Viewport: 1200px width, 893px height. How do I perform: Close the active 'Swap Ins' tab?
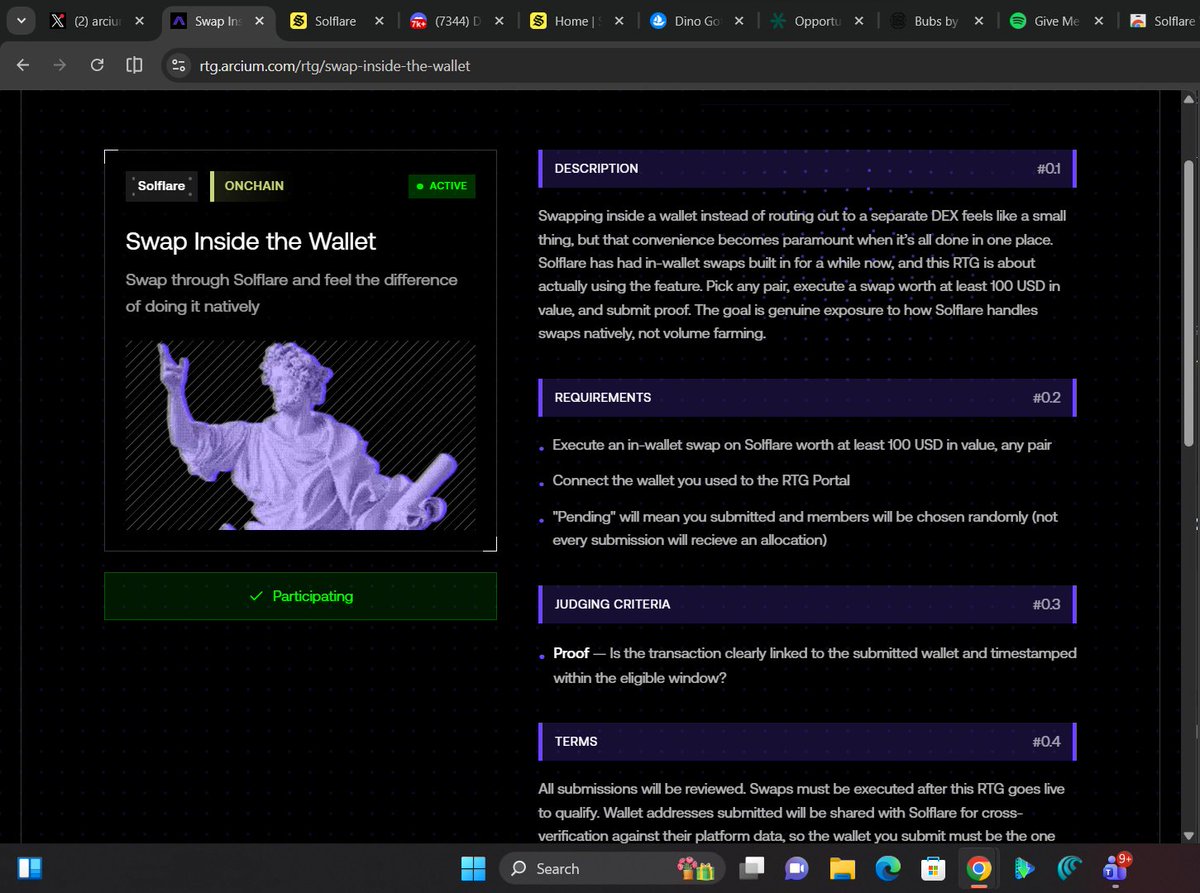pos(259,21)
